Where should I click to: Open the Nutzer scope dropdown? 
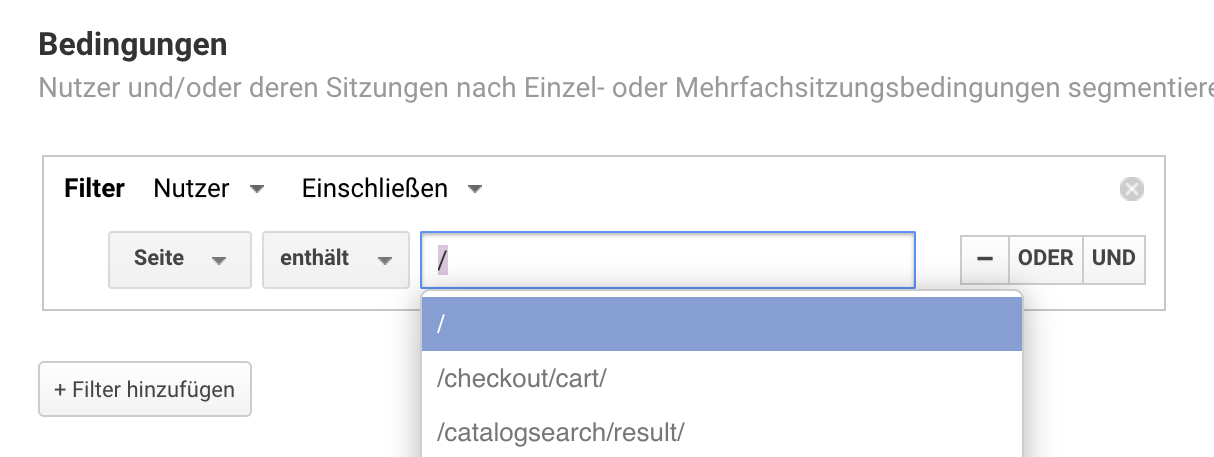pyautogui.click(x=209, y=188)
